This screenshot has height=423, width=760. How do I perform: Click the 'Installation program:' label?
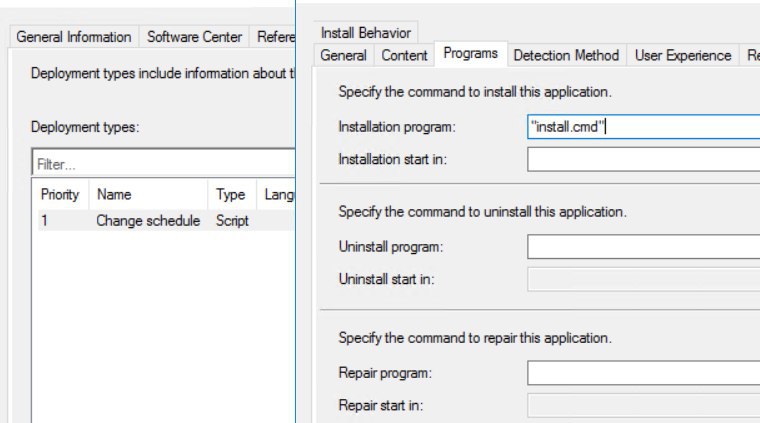pos(397,127)
